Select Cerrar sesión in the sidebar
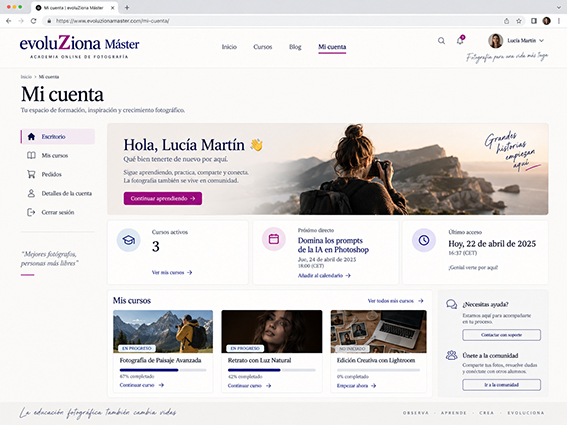The image size is (567, 425). 58,212
